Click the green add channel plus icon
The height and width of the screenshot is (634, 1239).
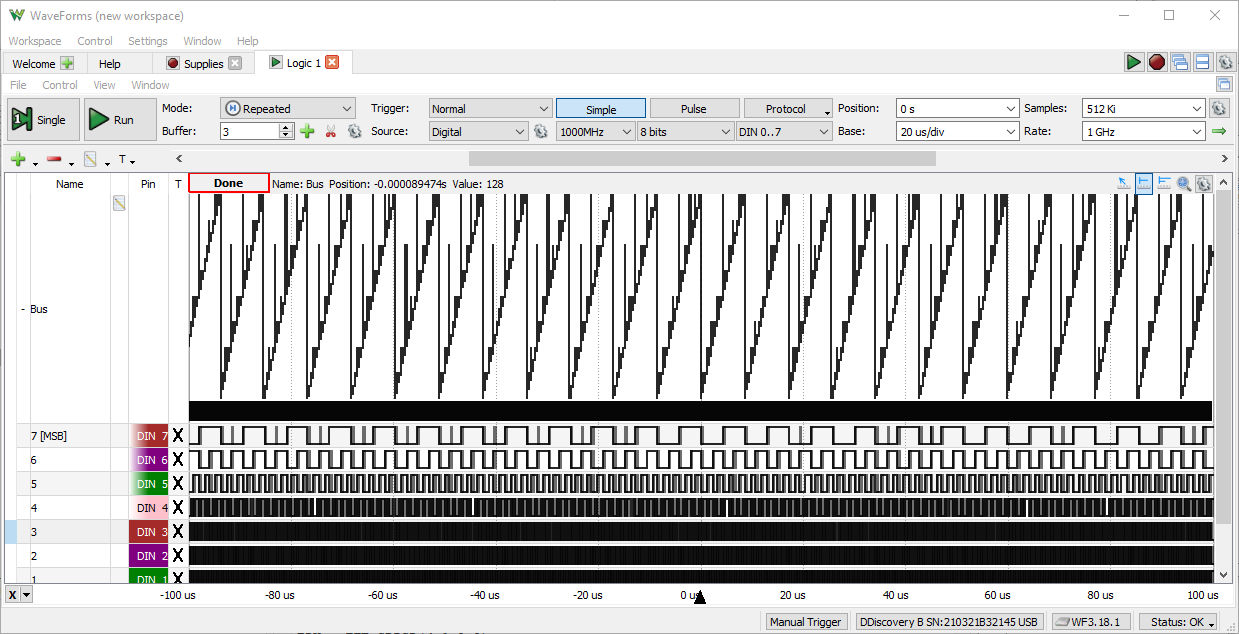(x=18, y=159)
